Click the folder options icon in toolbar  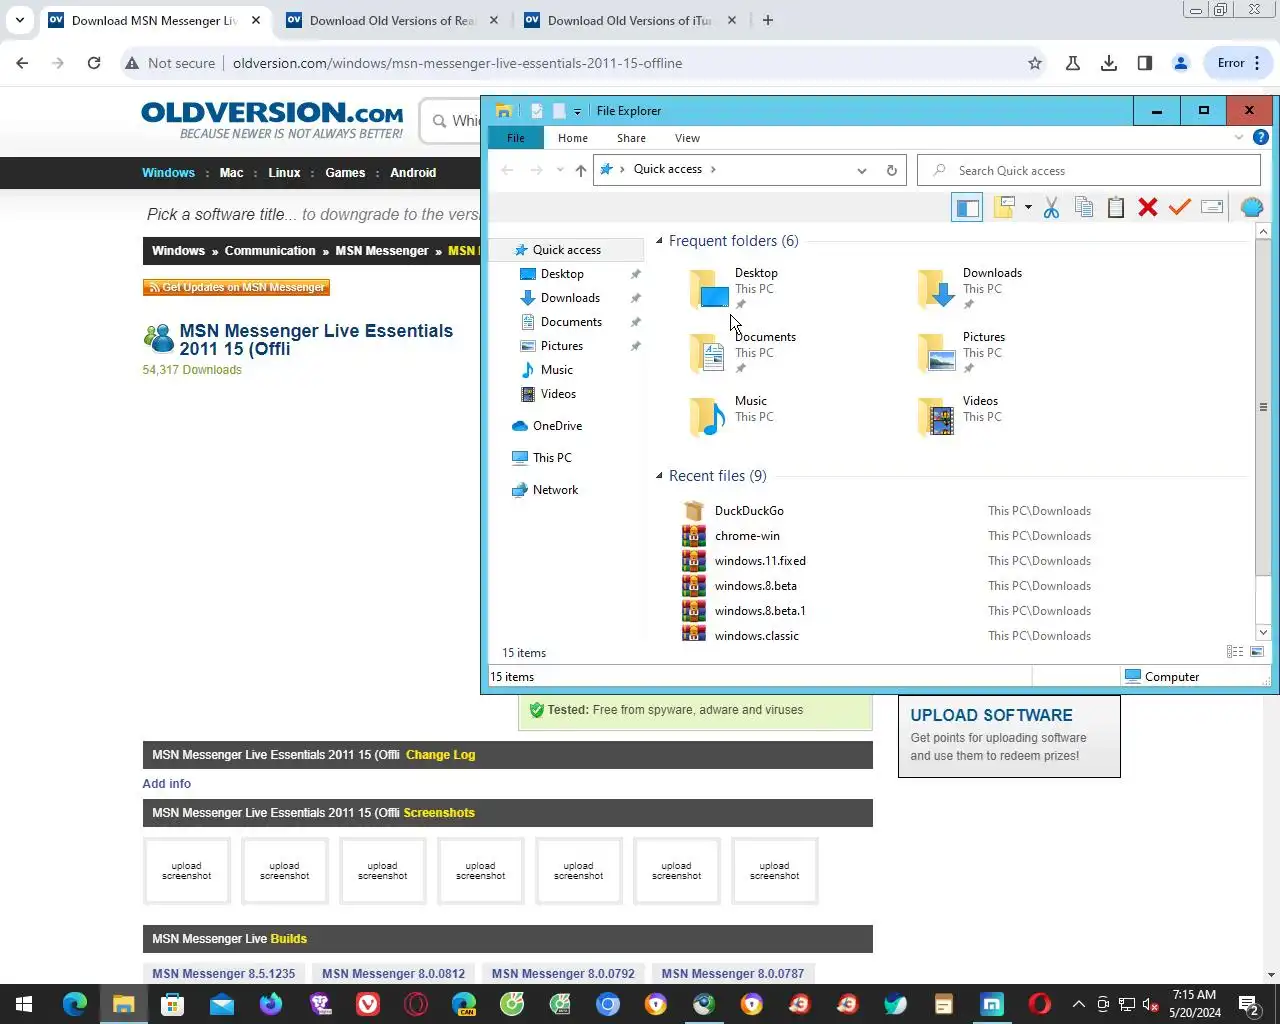[x=1005, y=207]
